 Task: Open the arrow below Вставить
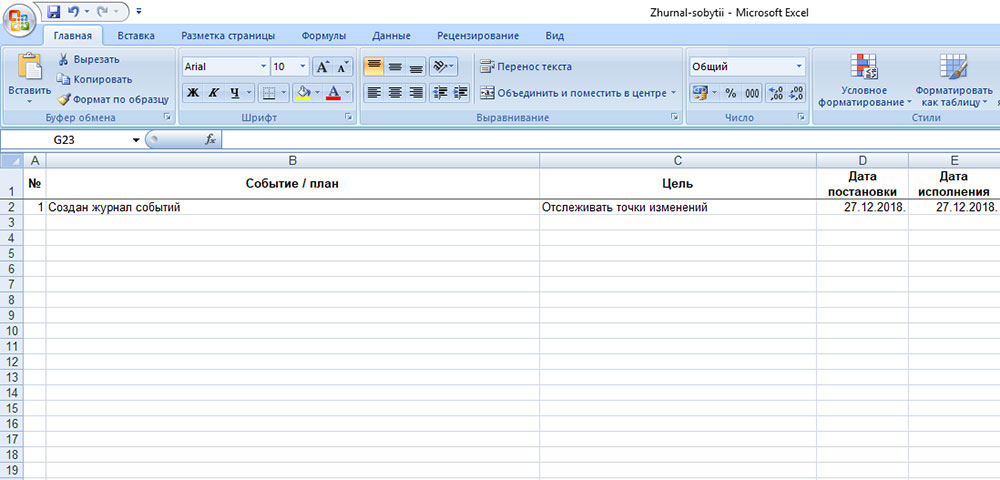(29, 101)
